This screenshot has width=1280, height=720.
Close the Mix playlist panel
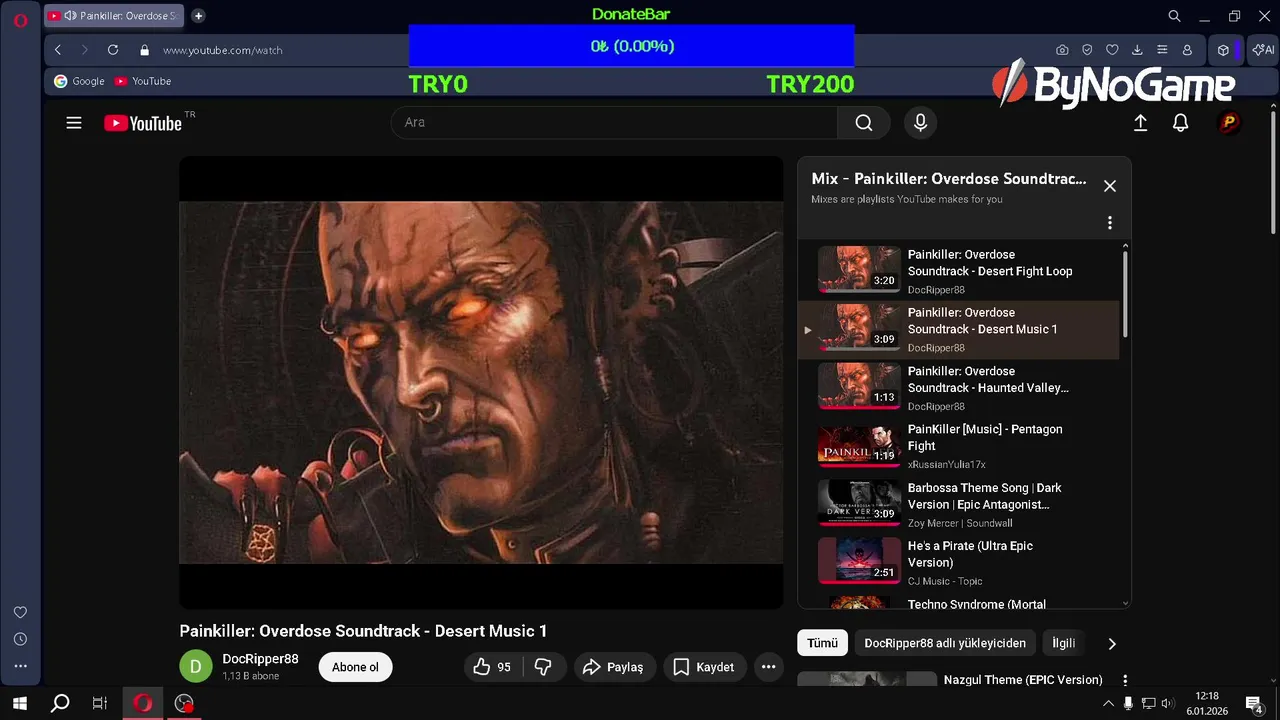(x=1110, y=186)
